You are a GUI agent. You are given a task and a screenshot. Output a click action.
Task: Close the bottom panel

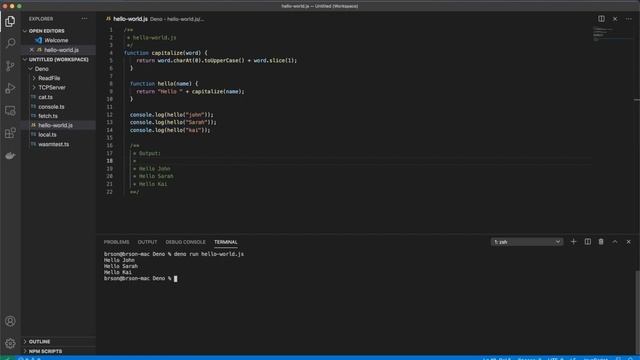pos(629,242)
